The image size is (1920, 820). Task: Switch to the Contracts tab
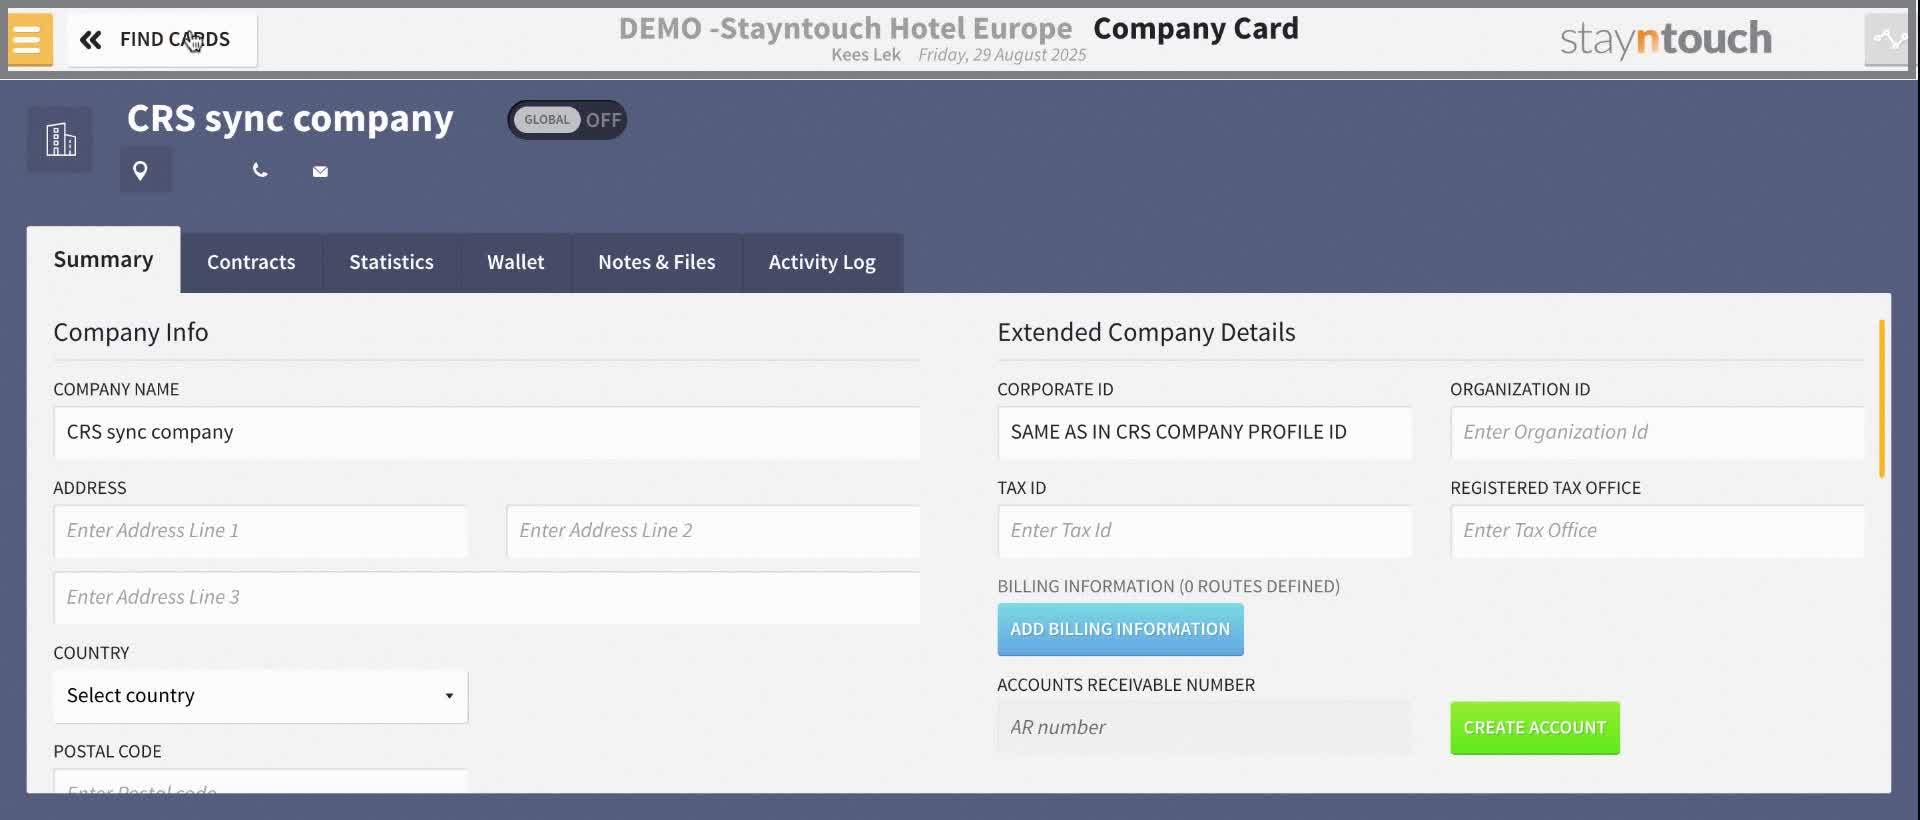[x=251, y=263]
